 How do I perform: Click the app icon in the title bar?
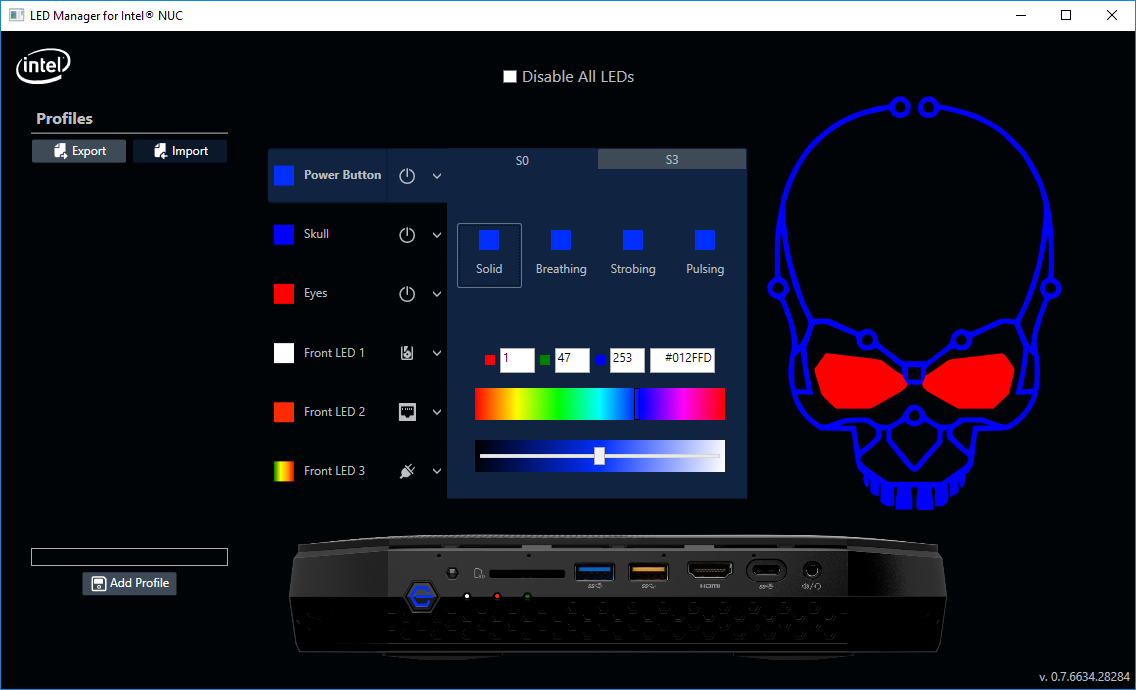pos(16,15)
